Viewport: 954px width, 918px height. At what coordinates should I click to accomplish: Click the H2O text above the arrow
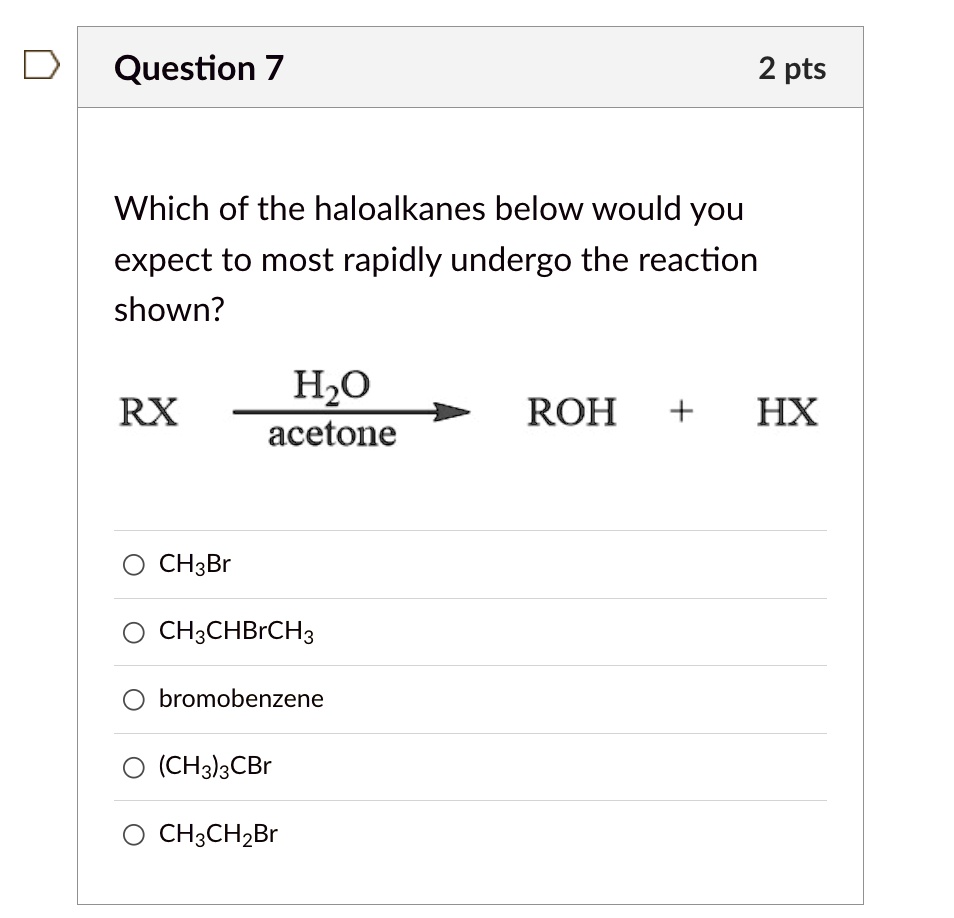330,383
